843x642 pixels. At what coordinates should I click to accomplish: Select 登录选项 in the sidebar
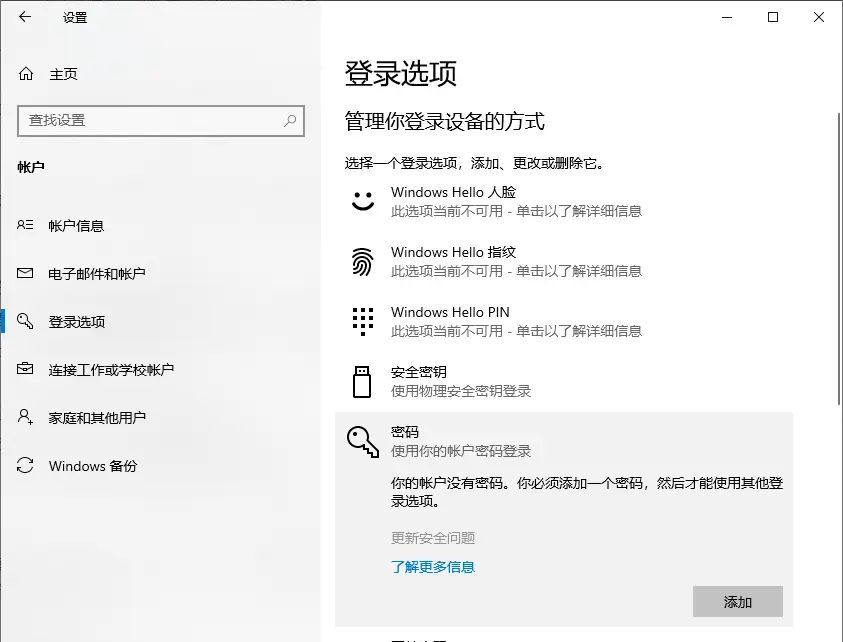coord(161,322)
